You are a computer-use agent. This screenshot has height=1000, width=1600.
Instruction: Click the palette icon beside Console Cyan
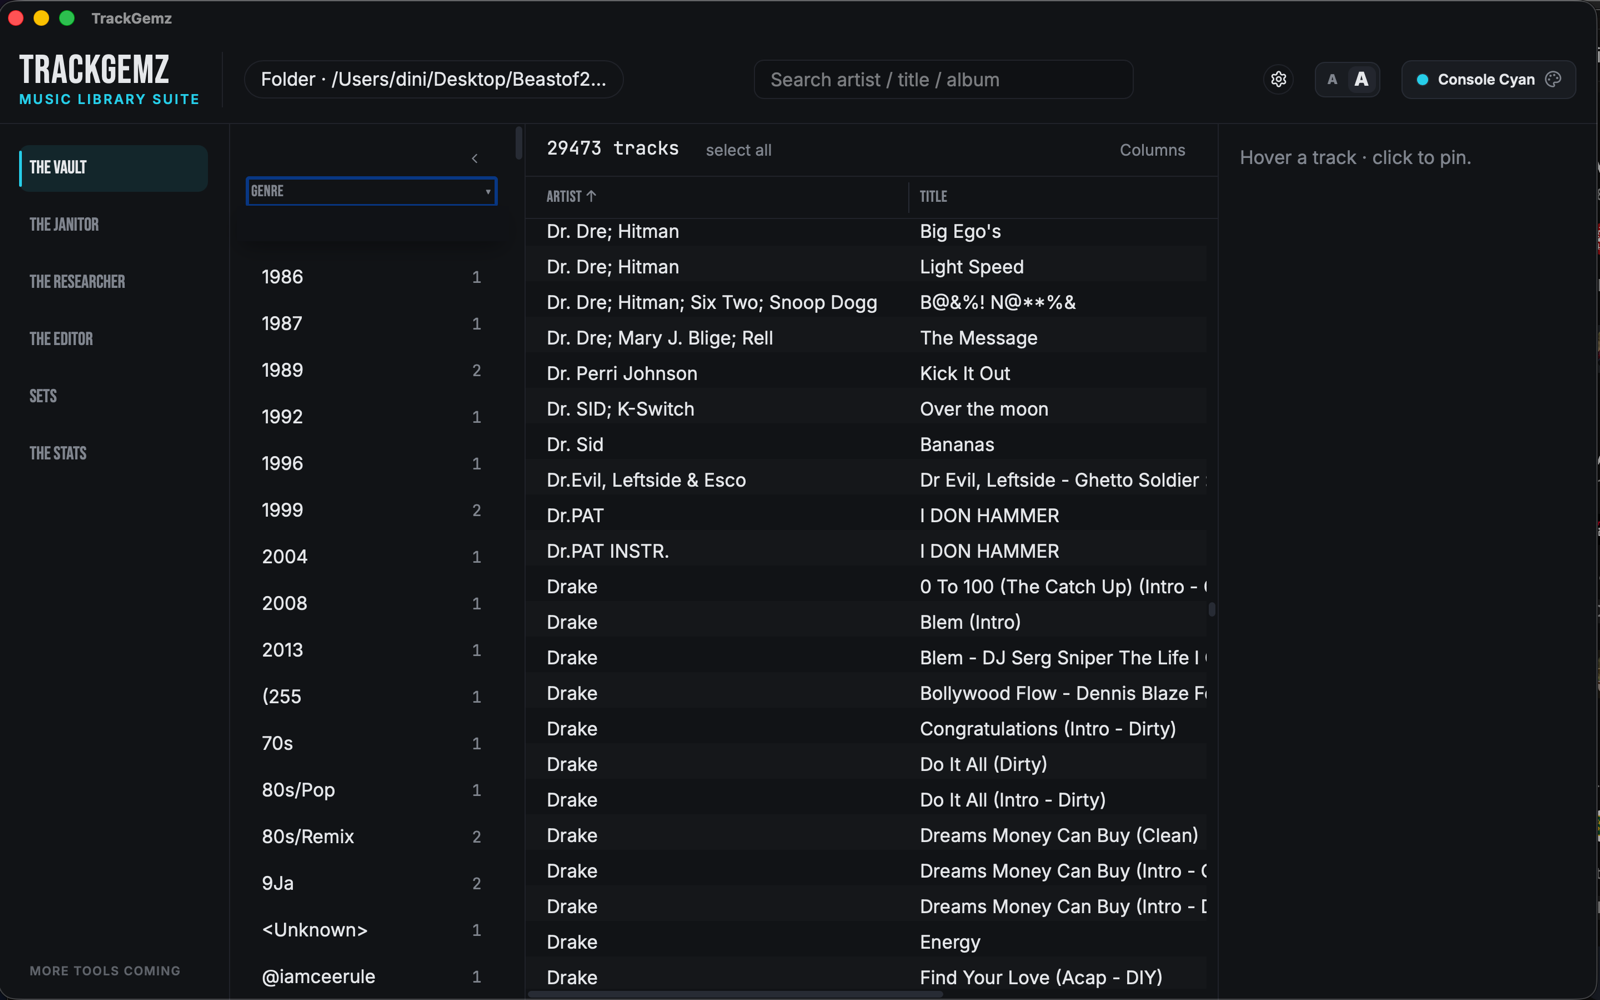(x=1553, y=79)
